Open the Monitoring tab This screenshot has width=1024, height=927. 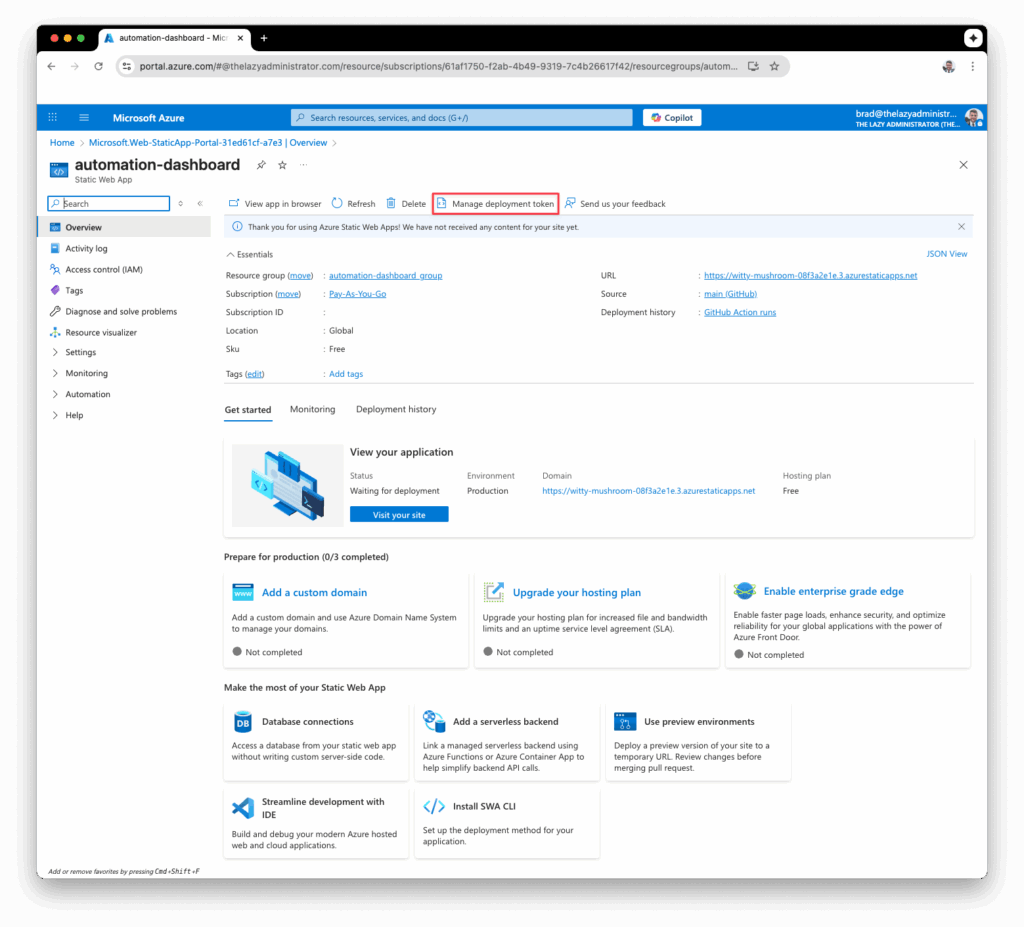(x=312, y=409)
